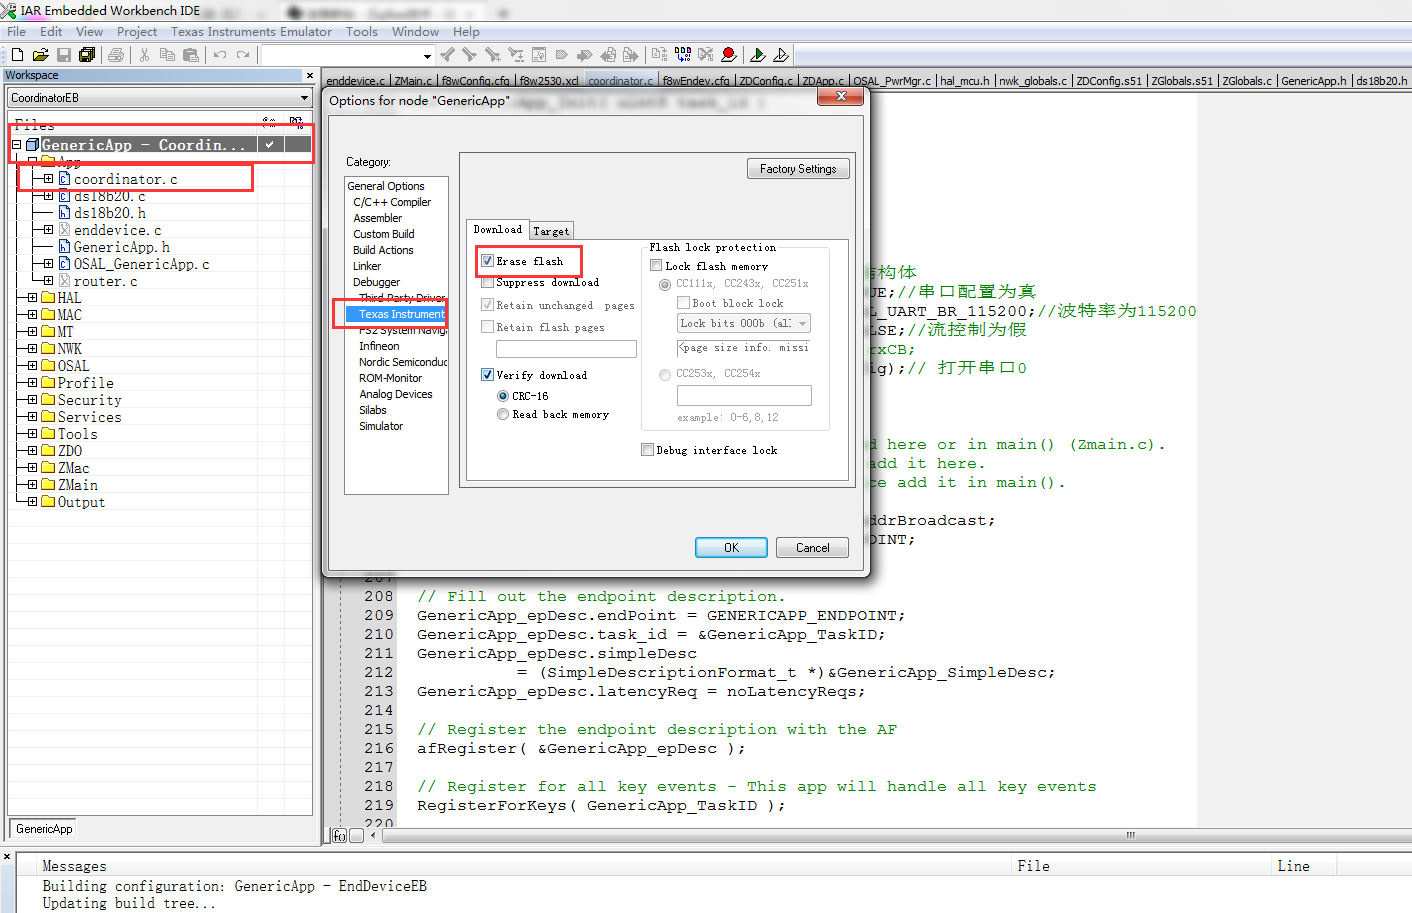Switch to the Target tab in options
The height and width of the screenshot is (913, 1412).
tap(551, 231)
